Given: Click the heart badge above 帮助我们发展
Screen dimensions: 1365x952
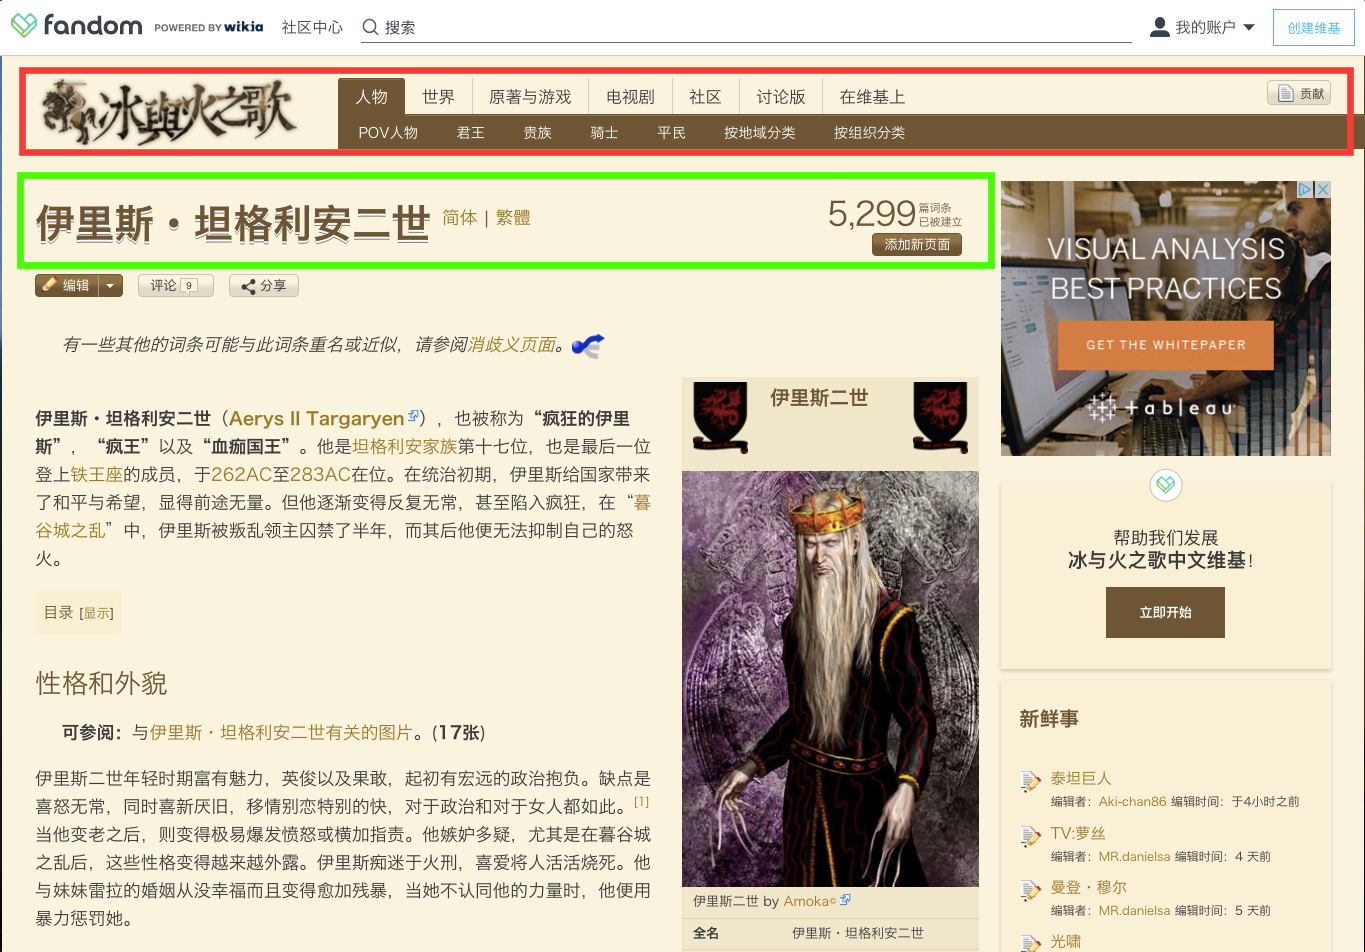Looking at the screenshot, I should [1166, 485].
